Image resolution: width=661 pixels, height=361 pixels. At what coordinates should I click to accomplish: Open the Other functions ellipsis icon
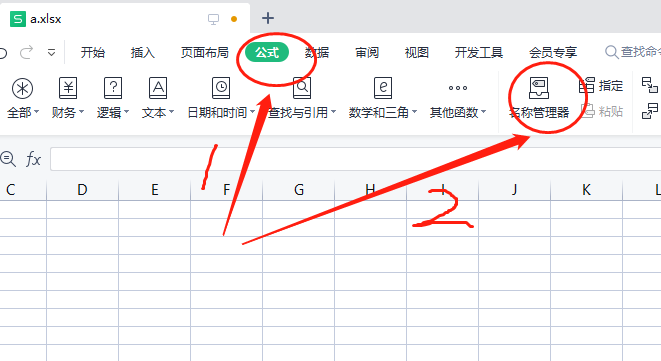pyautogui.click(x=458, y=88)
